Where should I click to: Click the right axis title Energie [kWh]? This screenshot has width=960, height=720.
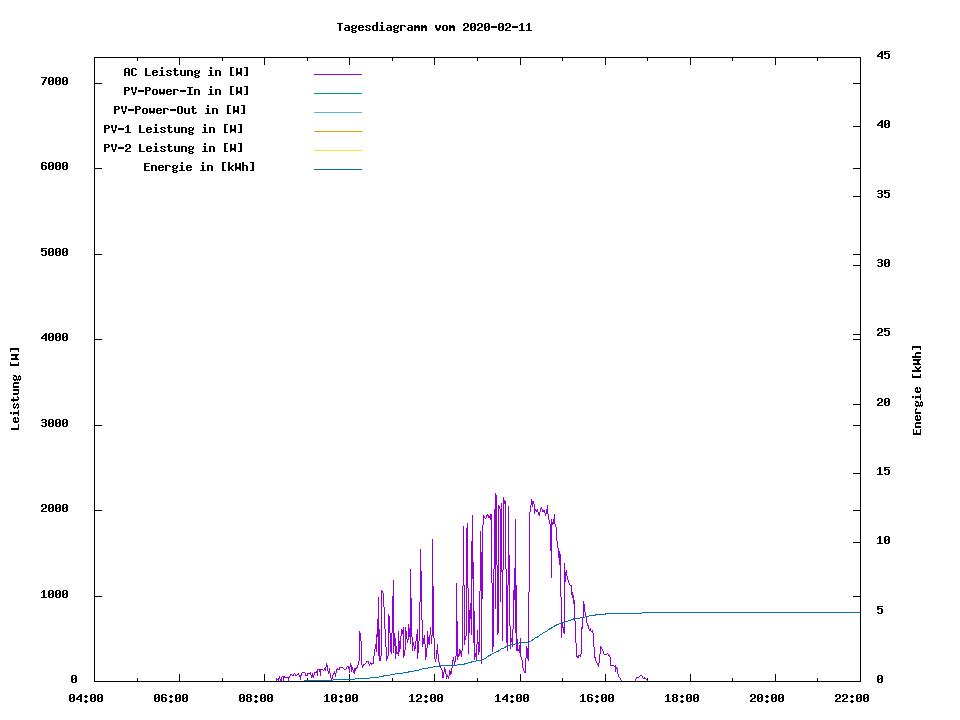click(x=918, y=390)
